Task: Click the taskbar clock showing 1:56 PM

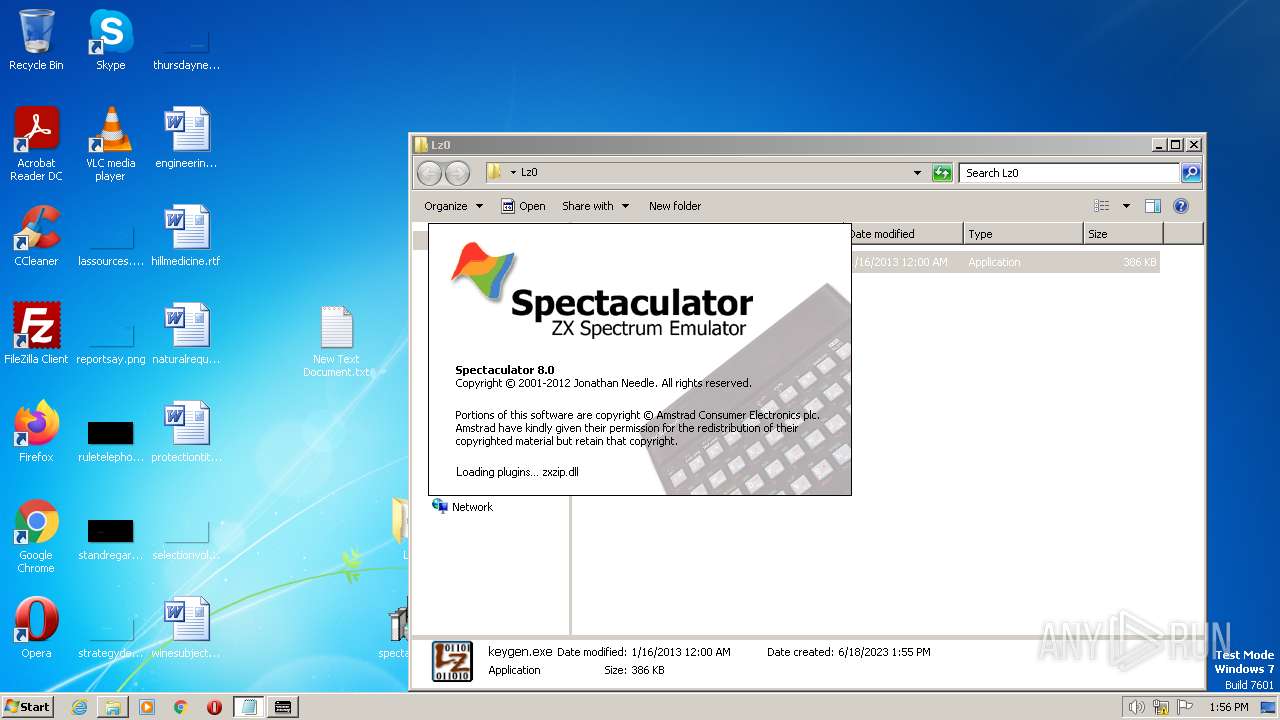Action: click(1228, 707)
